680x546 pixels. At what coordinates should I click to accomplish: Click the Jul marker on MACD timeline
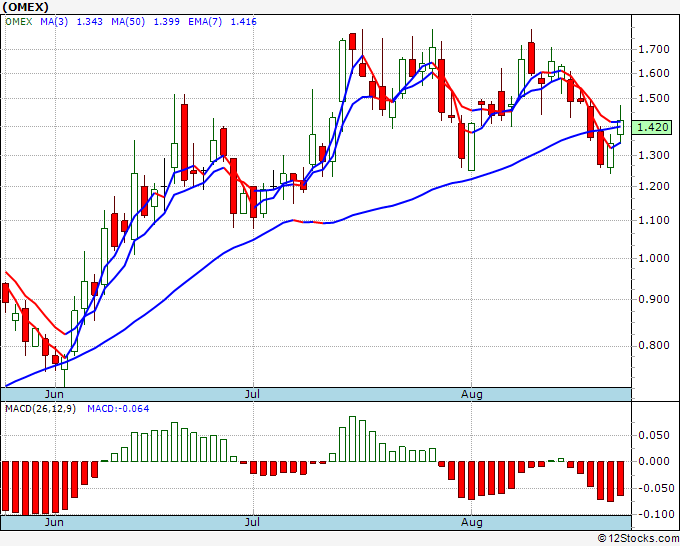[252, 522]
